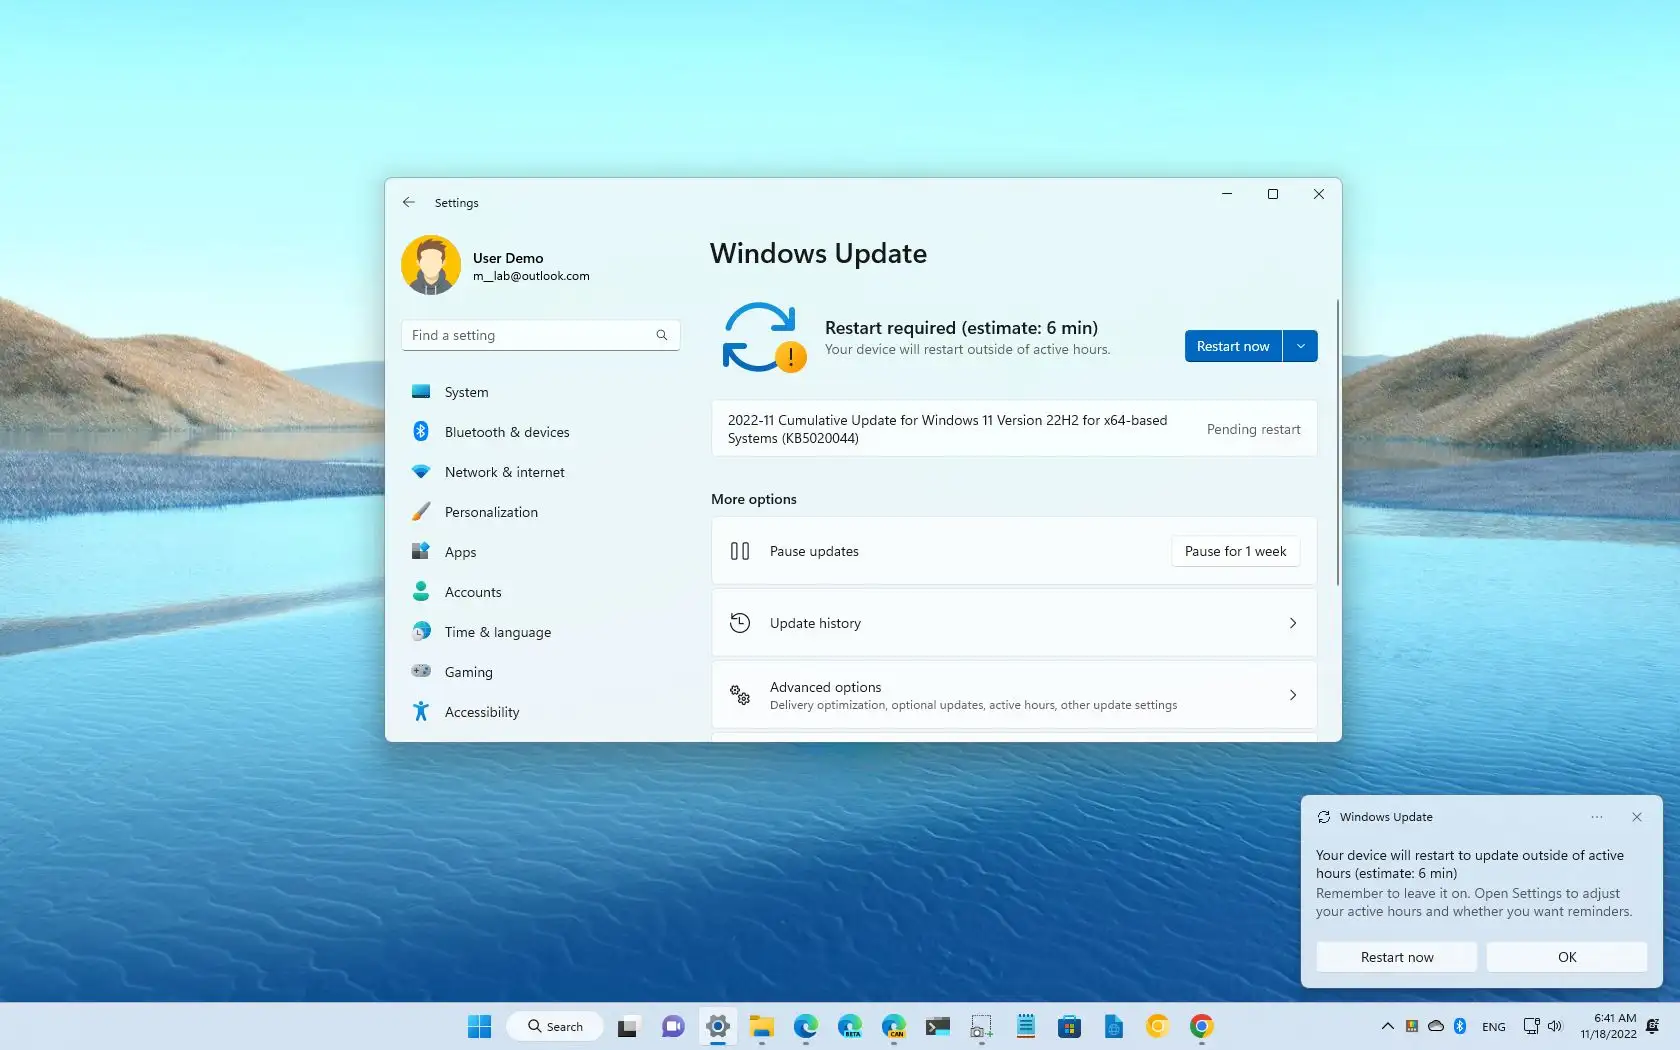Open the Windows Start menu
Screen dimensions: 1680x1050
click(x=480, y=1026)
